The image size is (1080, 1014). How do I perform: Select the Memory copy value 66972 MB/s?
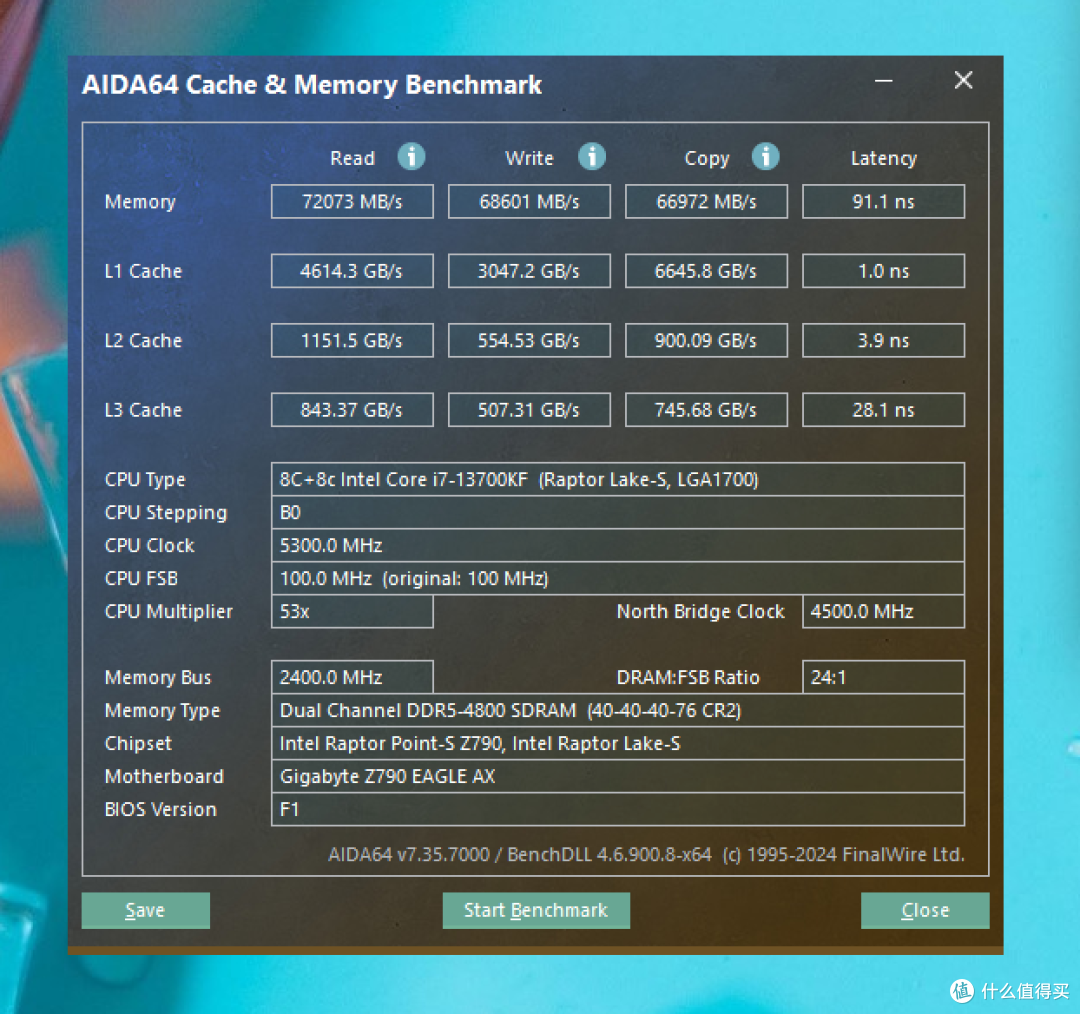(x=706, y=202)
